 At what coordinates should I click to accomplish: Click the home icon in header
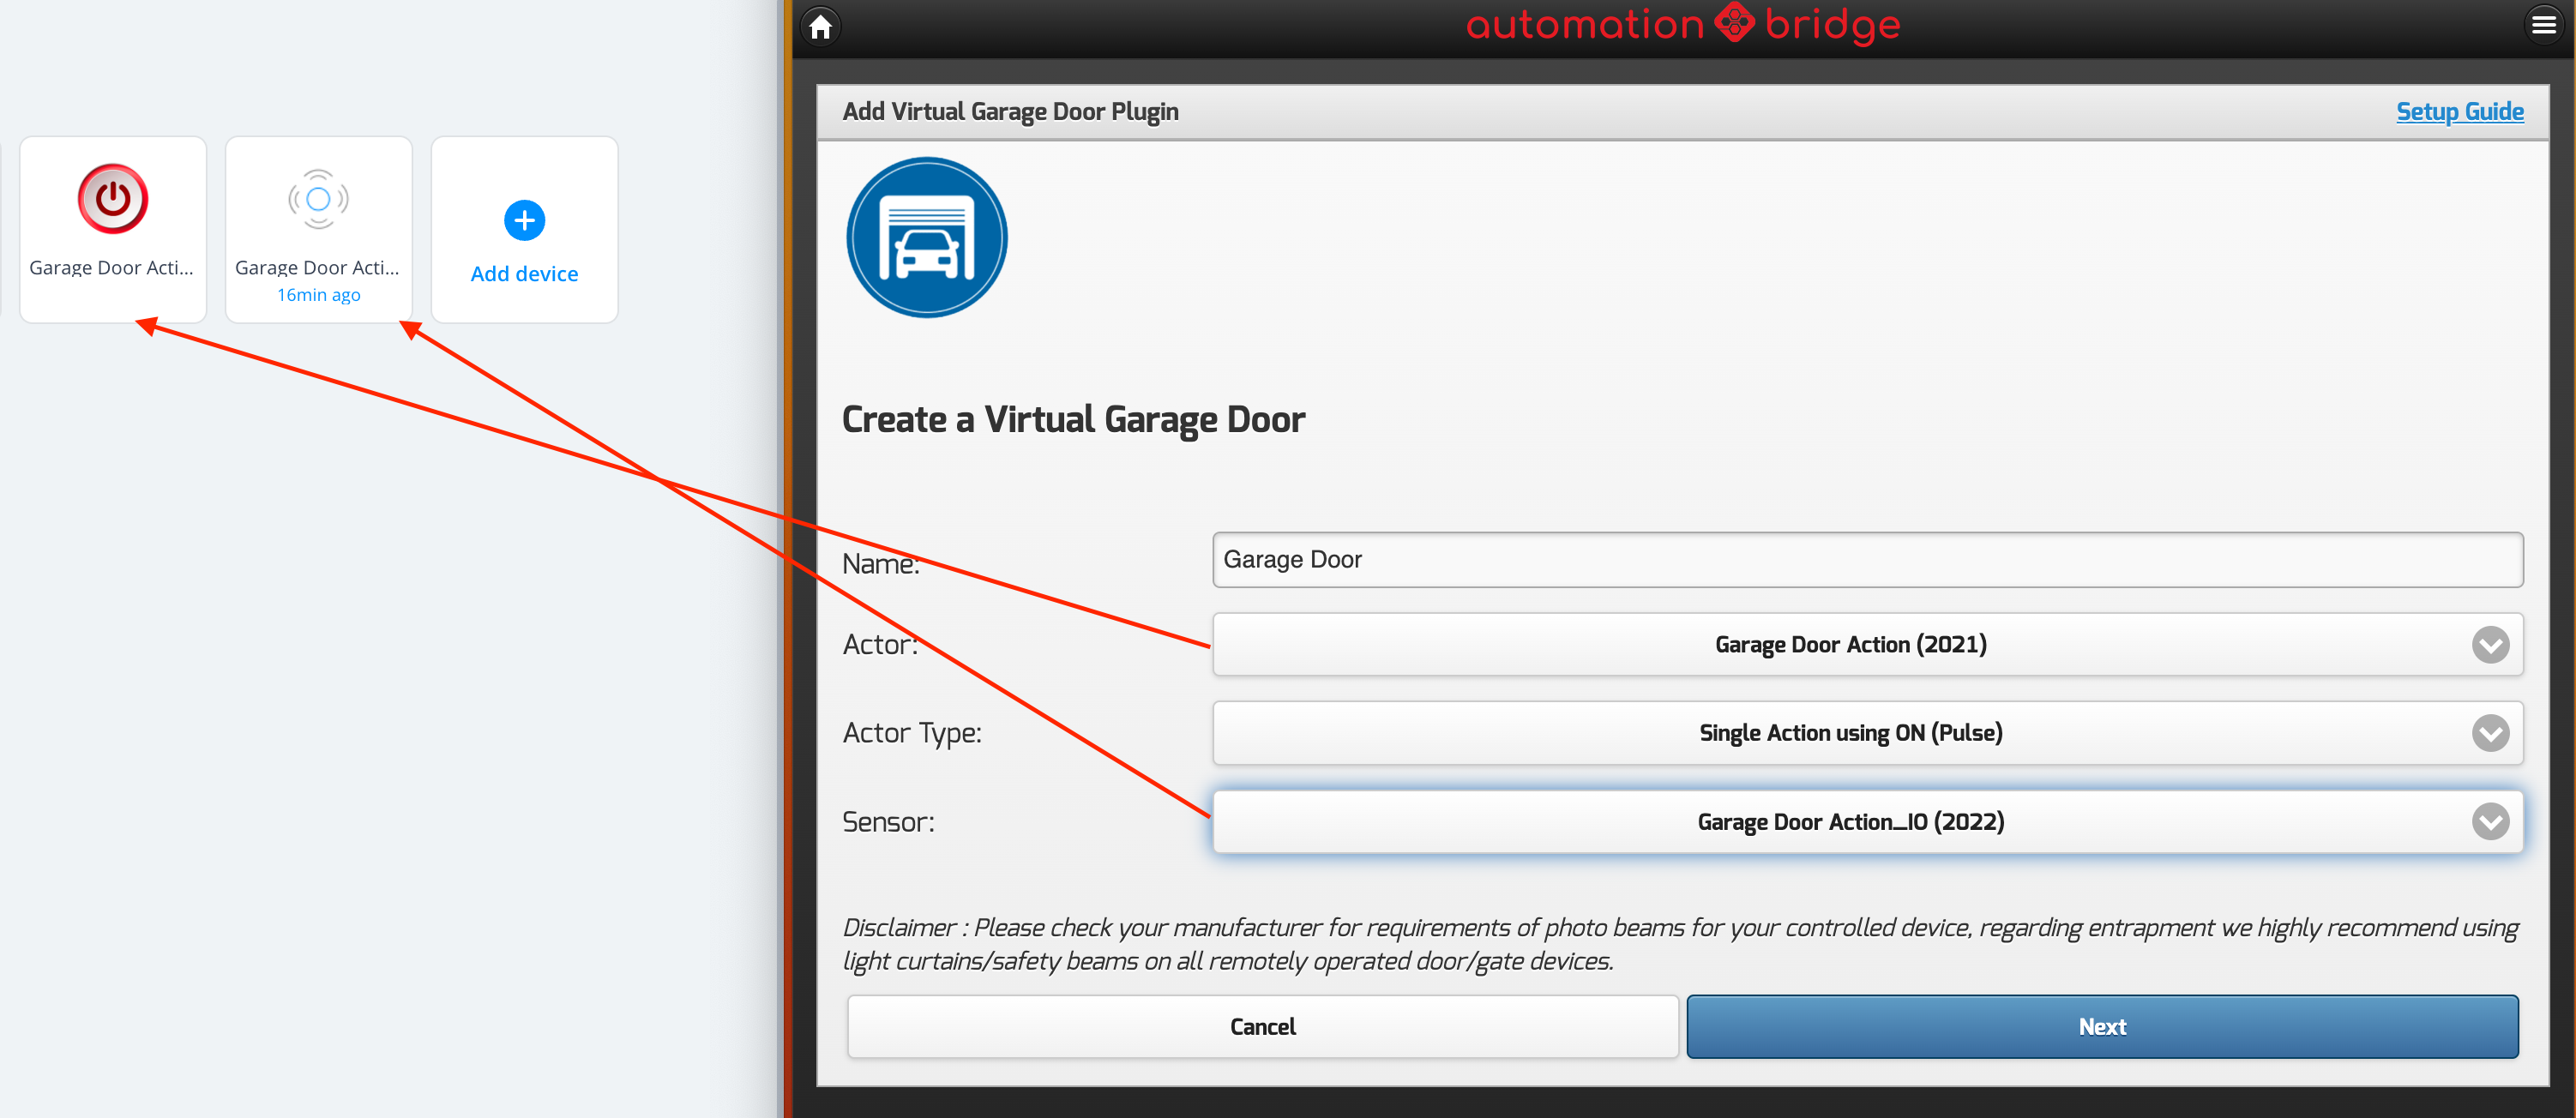coord(820,26)
